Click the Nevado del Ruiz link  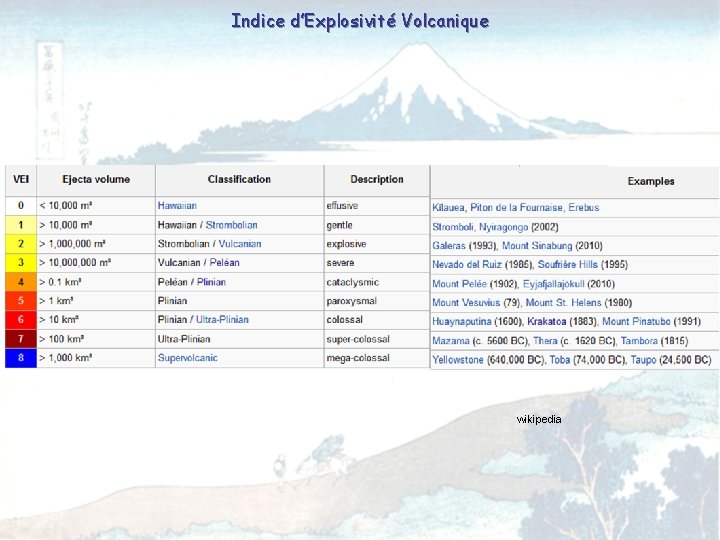(467, 264)
